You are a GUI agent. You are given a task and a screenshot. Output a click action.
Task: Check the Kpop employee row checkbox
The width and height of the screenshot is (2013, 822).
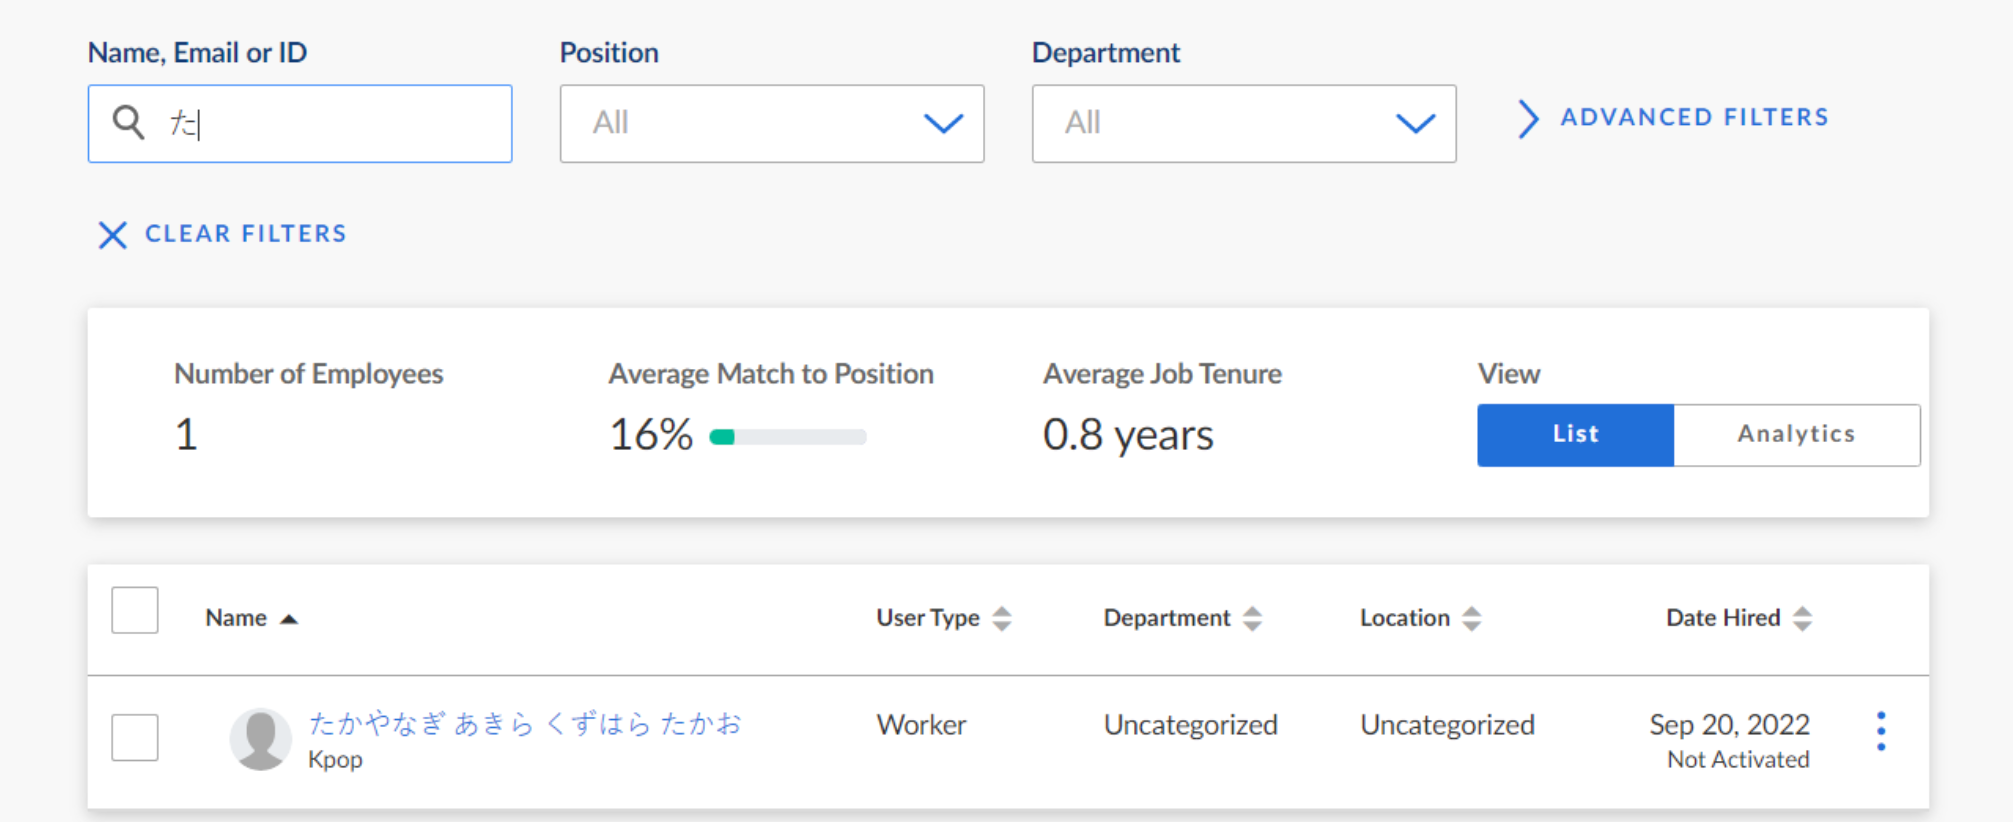(135, 738)
